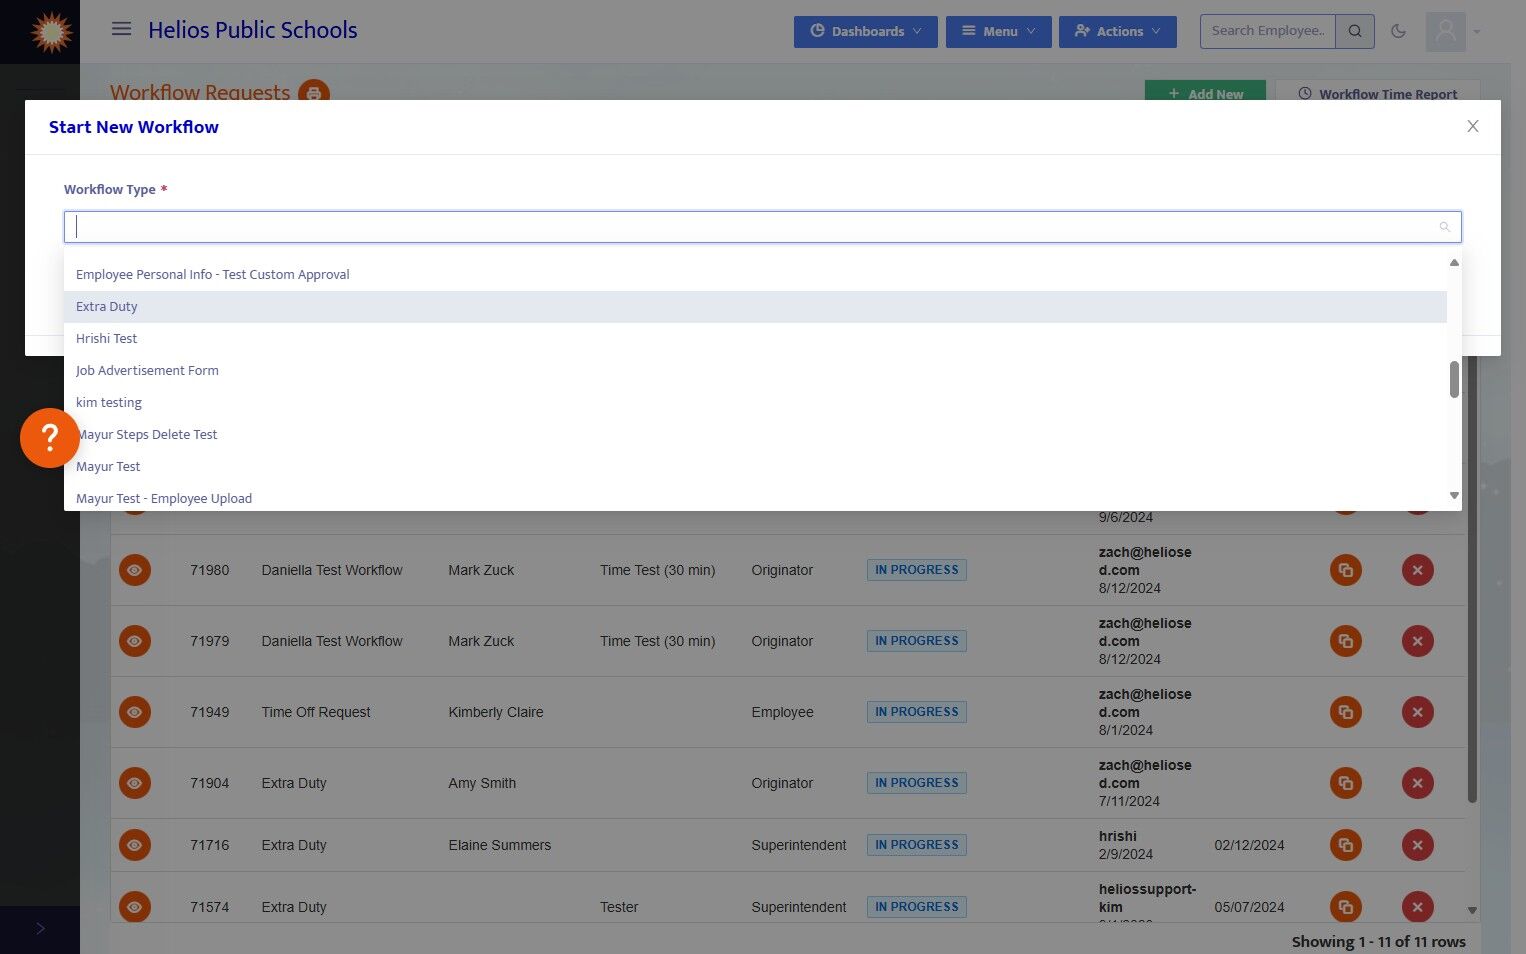Screen dimensions: 1526x954
Task: Focus the Search Employee field
Action: pos(1268,31)
